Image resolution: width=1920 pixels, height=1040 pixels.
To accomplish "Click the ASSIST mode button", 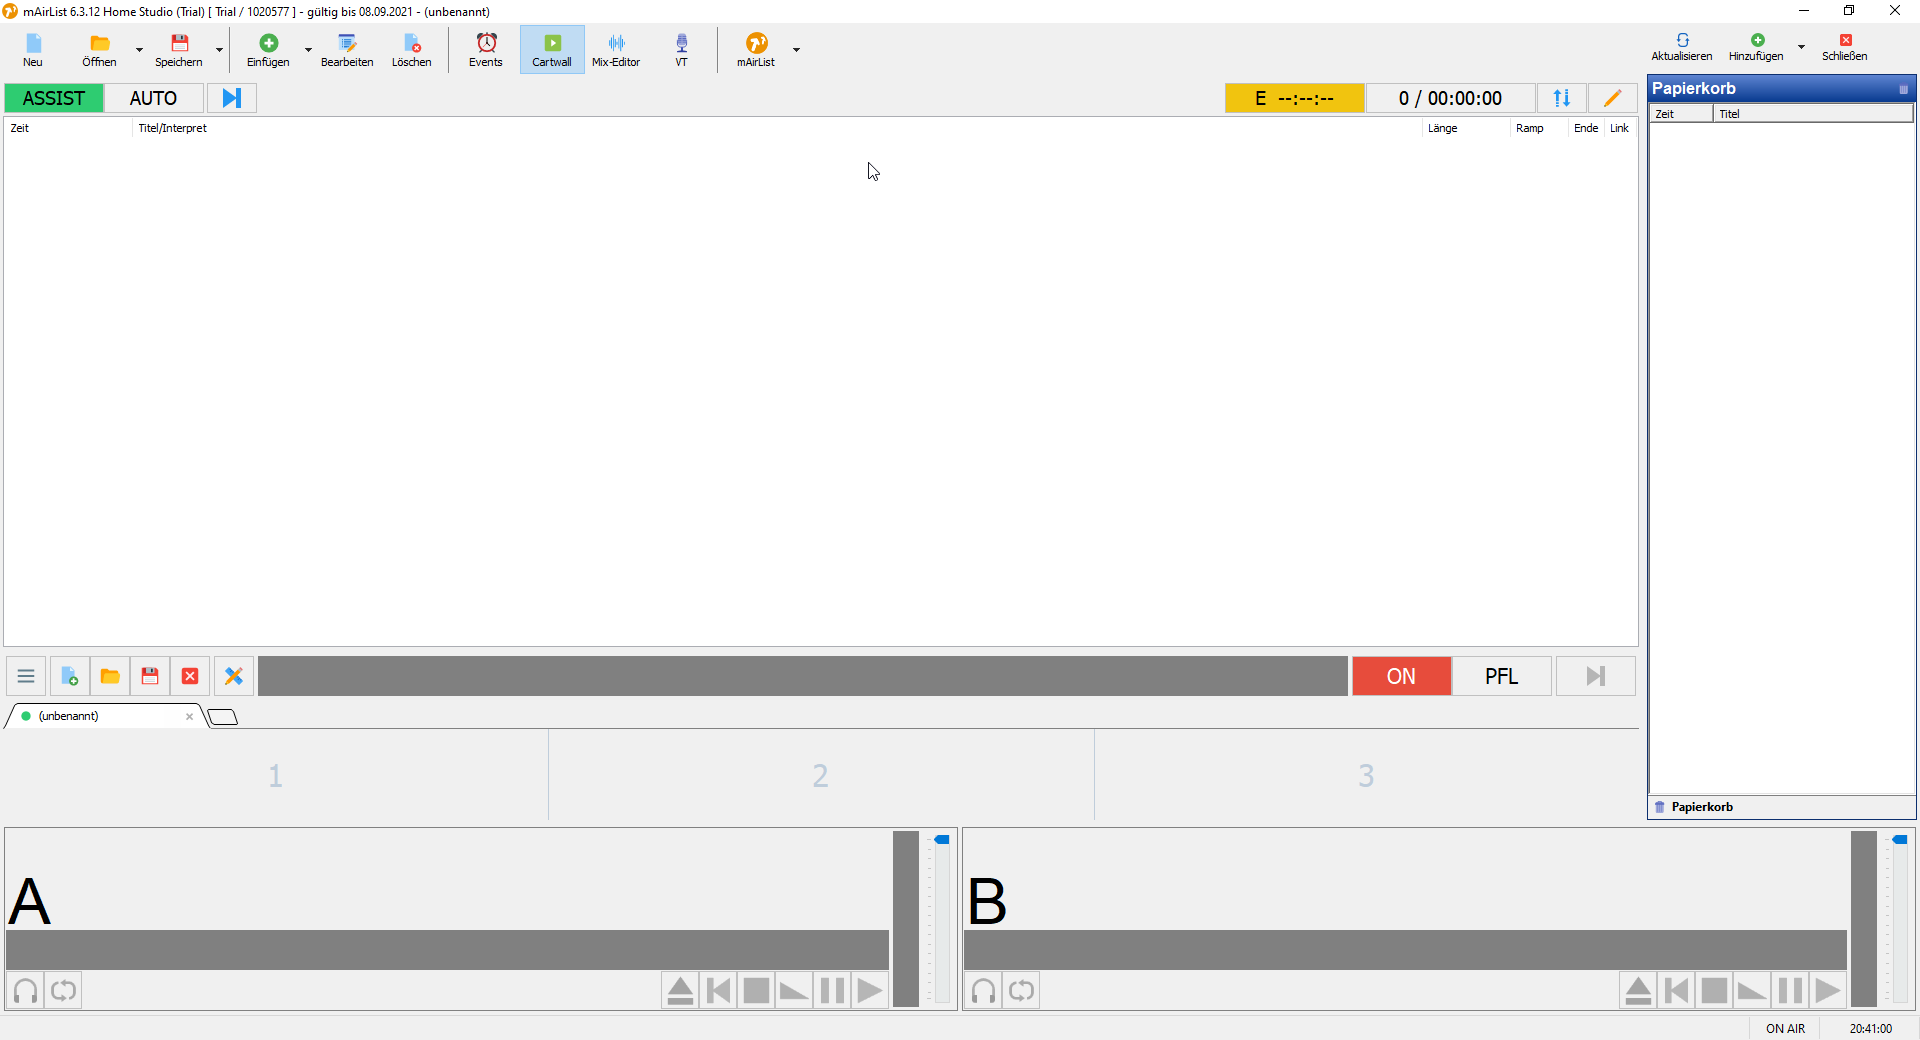I will point(54,98).
